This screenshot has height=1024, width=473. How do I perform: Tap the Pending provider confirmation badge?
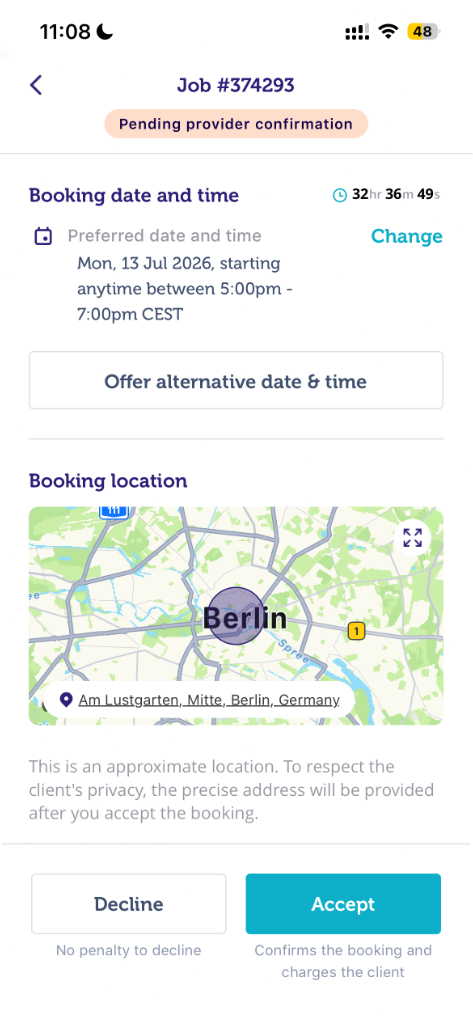[x=236, y=123]
